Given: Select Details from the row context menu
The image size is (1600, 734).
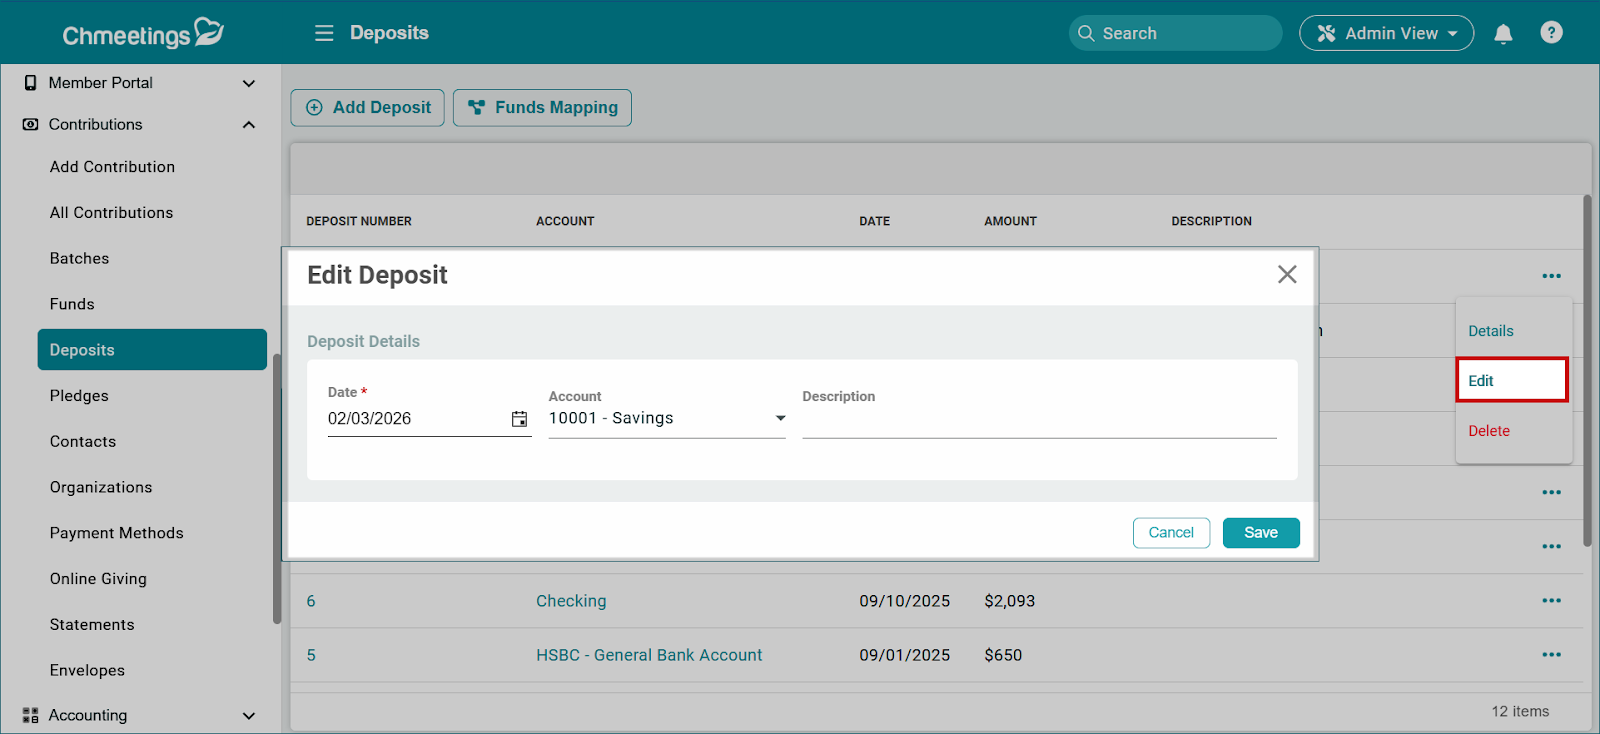Looking at the screenshot, I should point(1490,331).
